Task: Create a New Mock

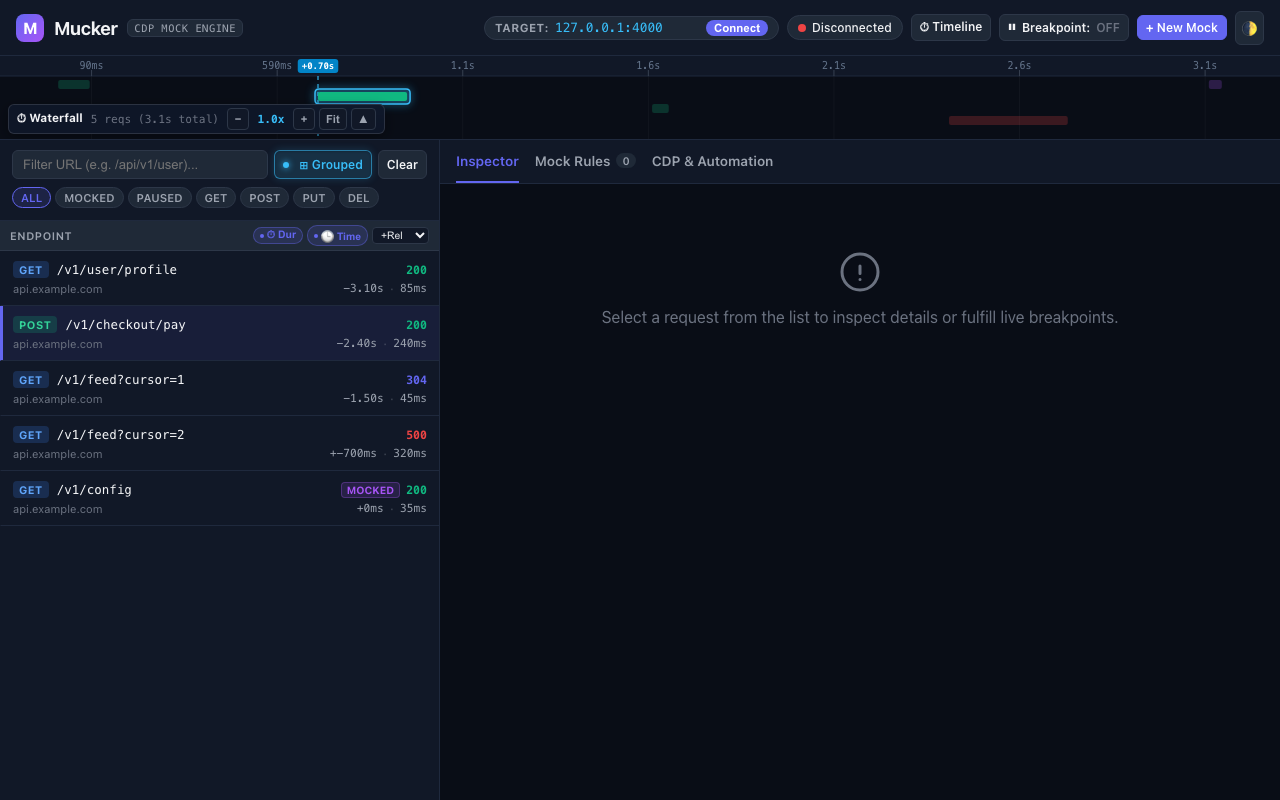Action: 1182,28
